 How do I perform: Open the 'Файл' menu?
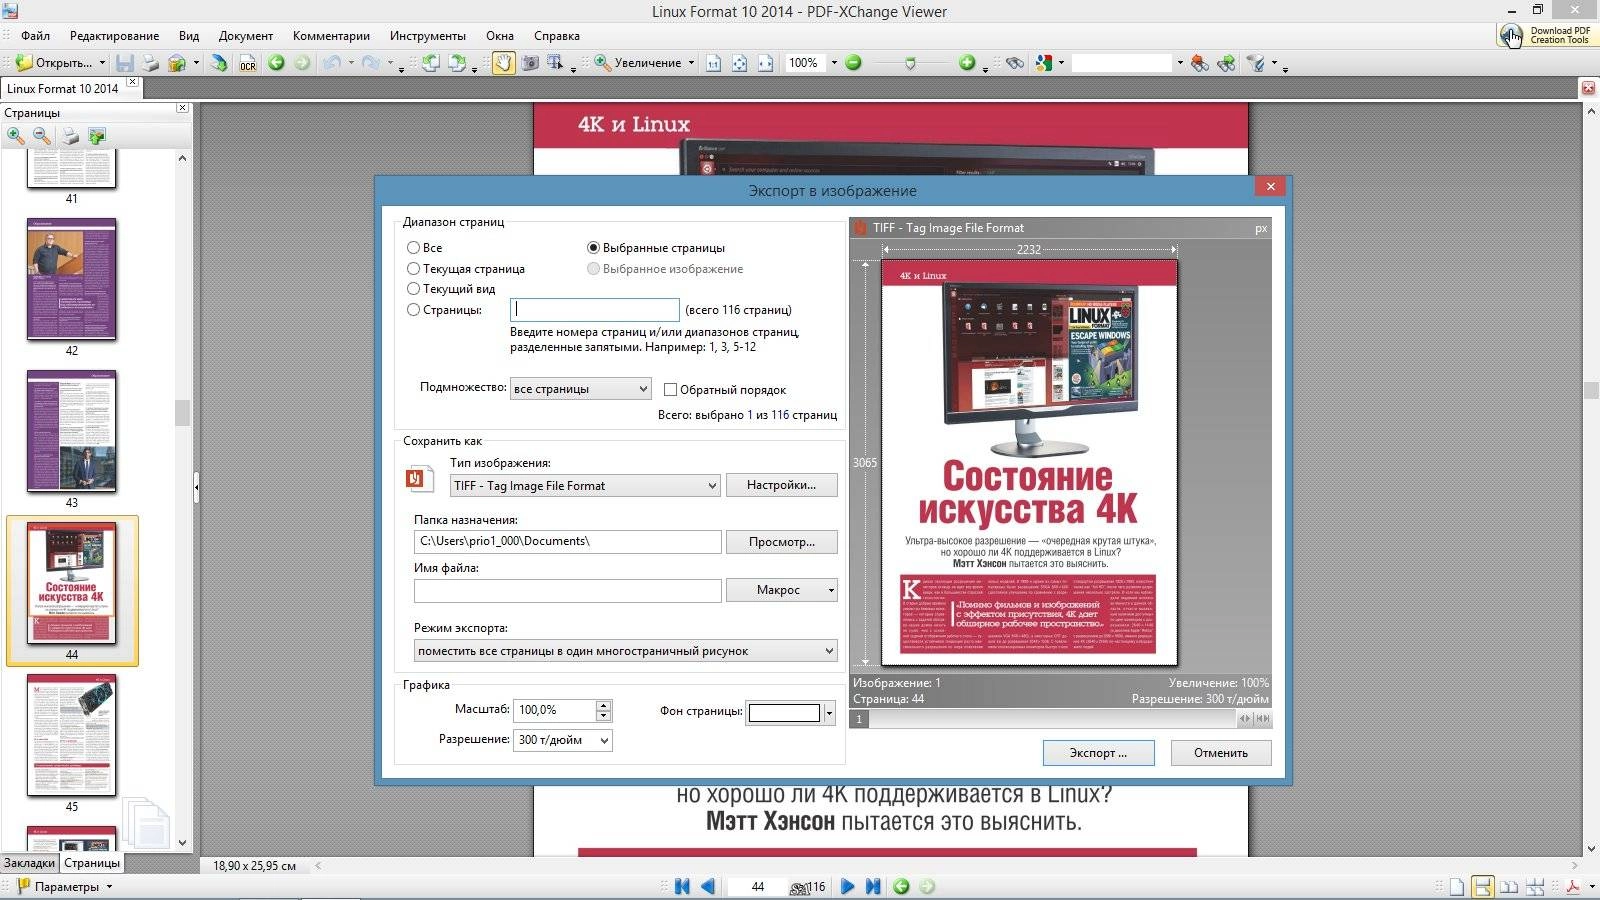35,35
